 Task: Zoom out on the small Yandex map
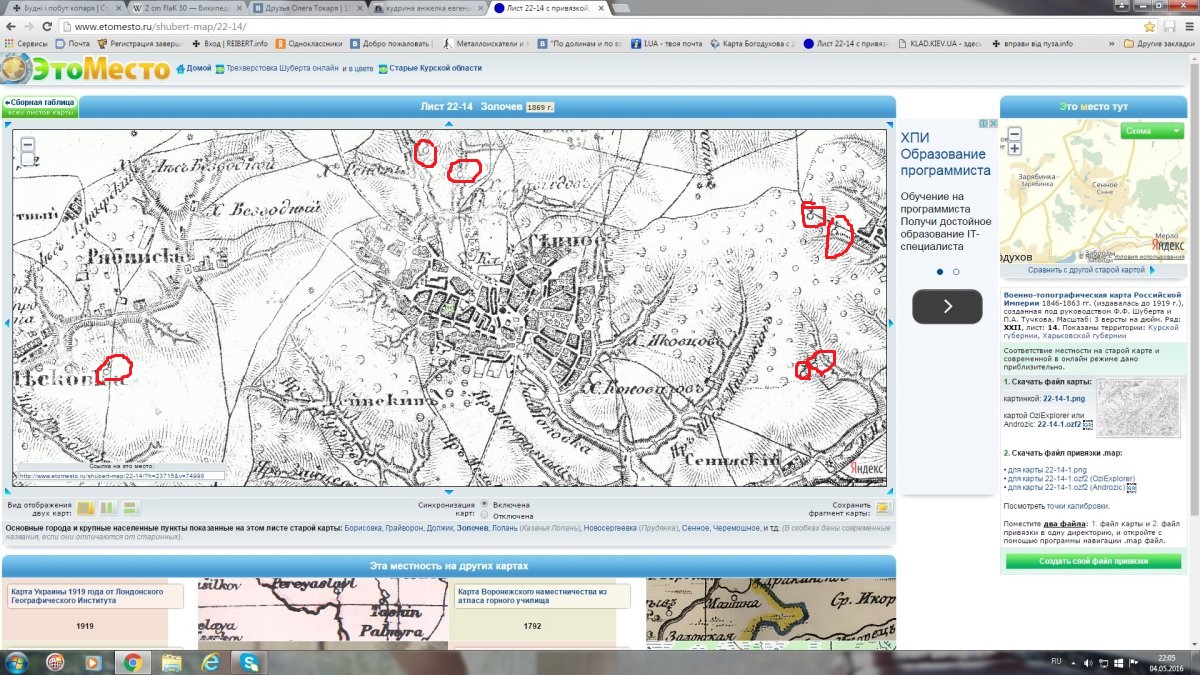pyautogui.click(x=1014, y=133)
